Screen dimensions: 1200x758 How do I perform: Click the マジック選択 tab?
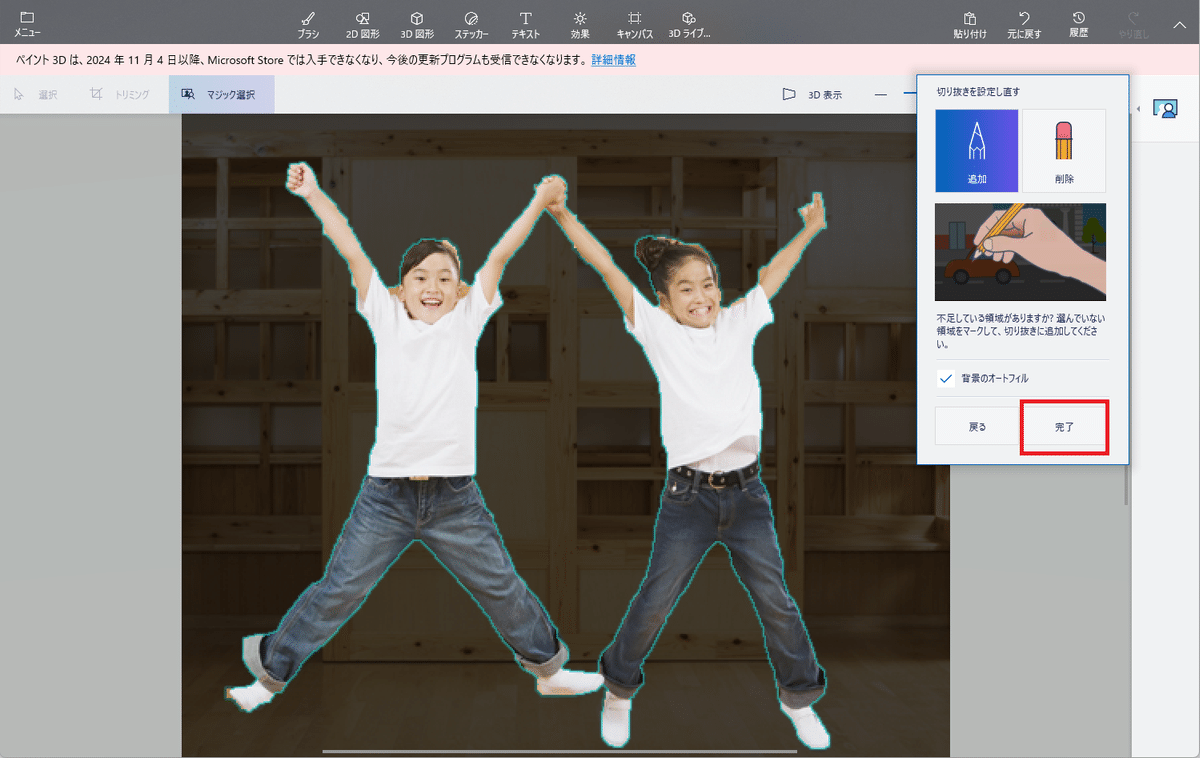220,94
